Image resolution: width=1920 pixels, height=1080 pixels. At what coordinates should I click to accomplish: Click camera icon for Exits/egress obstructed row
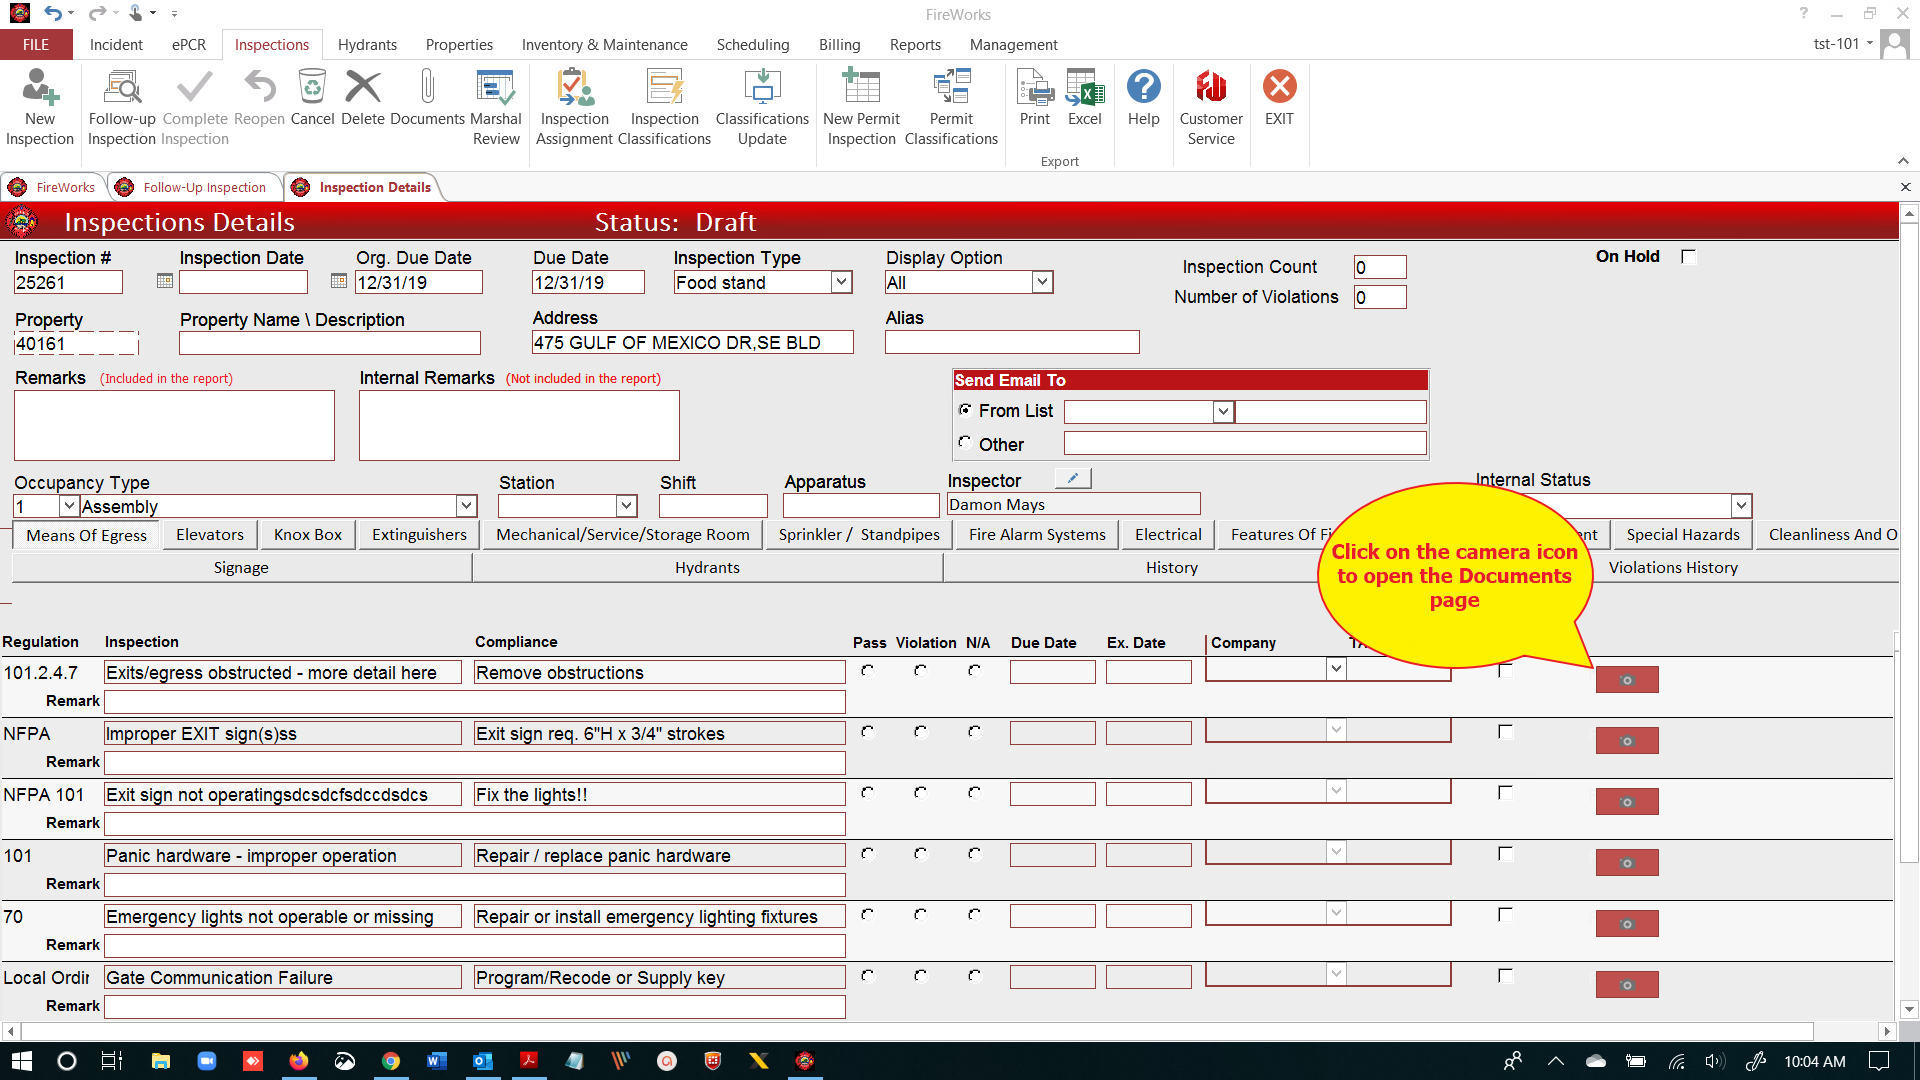click(x=1626, y=680)
